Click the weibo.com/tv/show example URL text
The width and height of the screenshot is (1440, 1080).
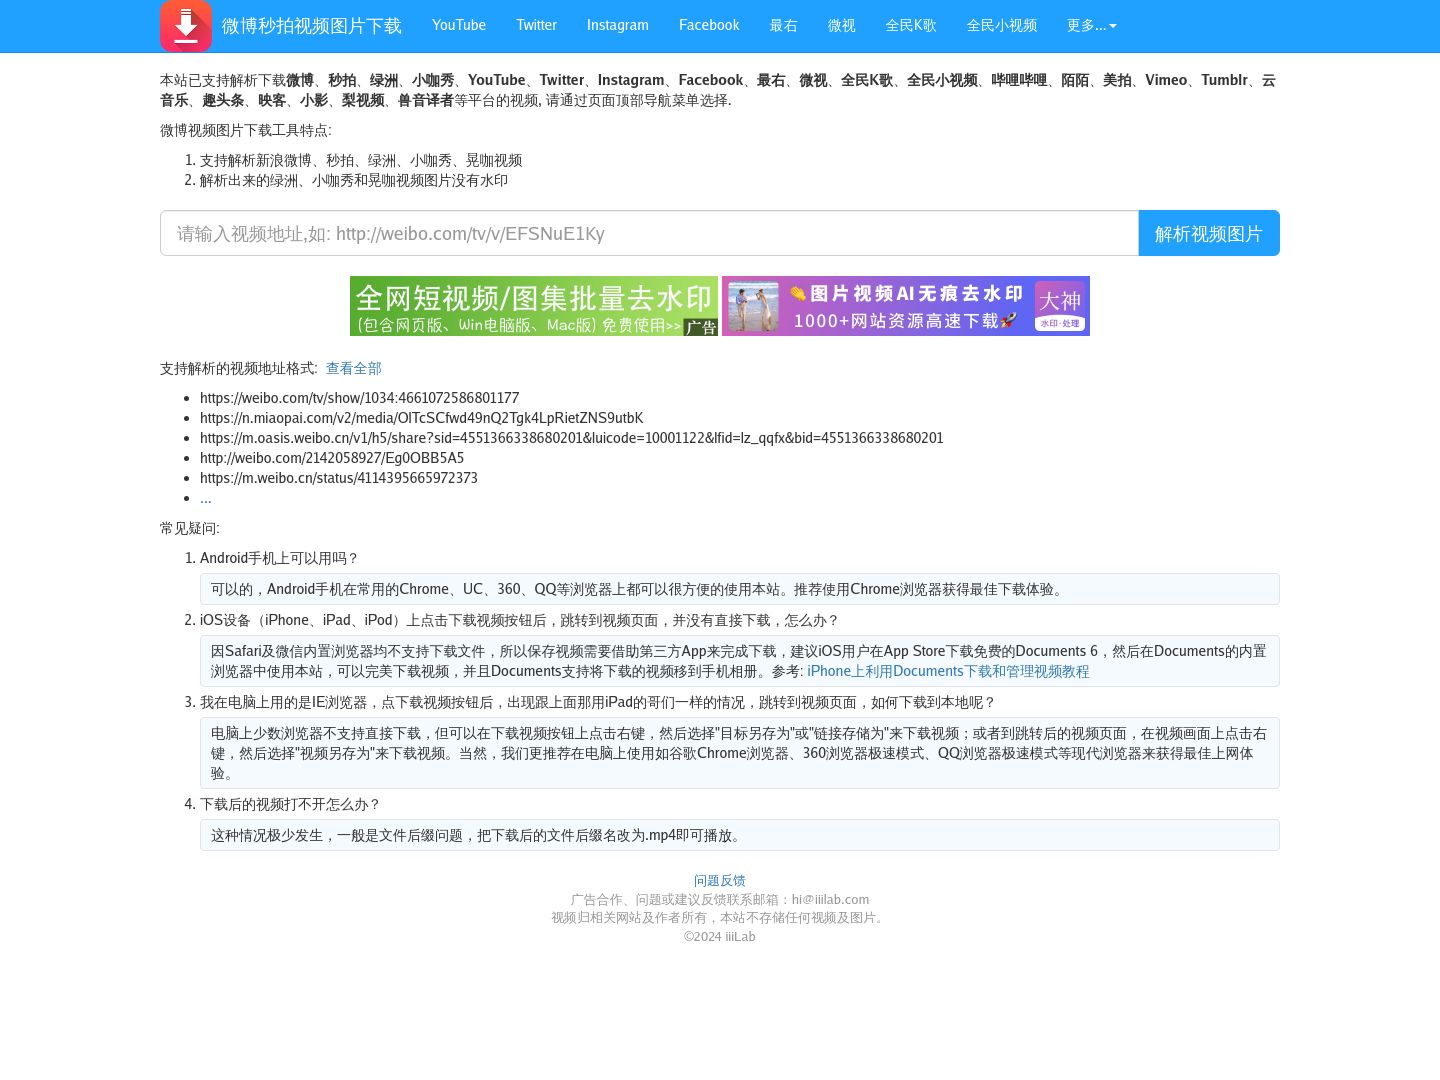[359, 398]
